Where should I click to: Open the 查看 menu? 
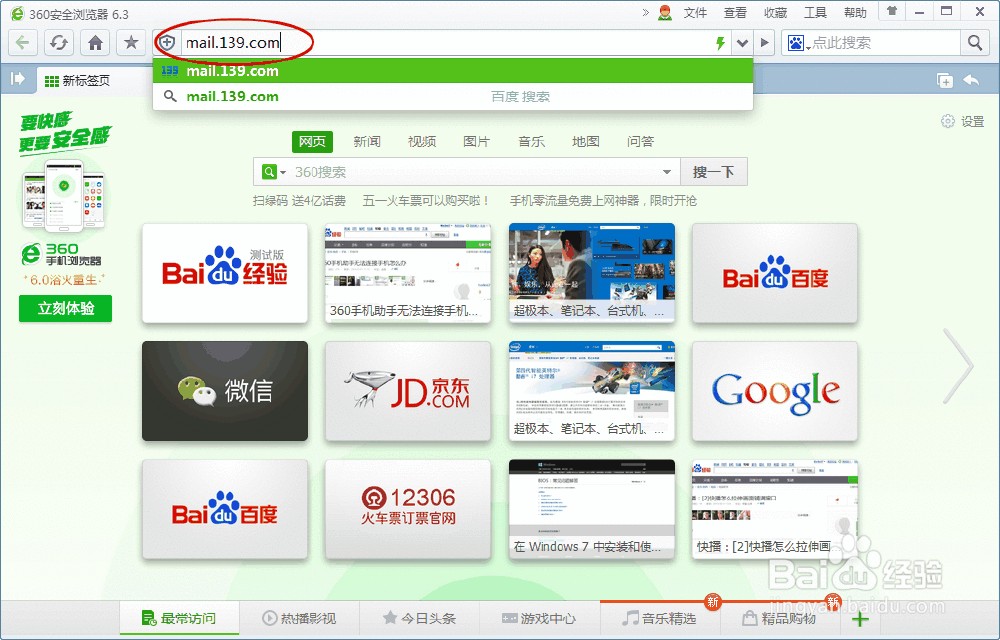point(735,13)
